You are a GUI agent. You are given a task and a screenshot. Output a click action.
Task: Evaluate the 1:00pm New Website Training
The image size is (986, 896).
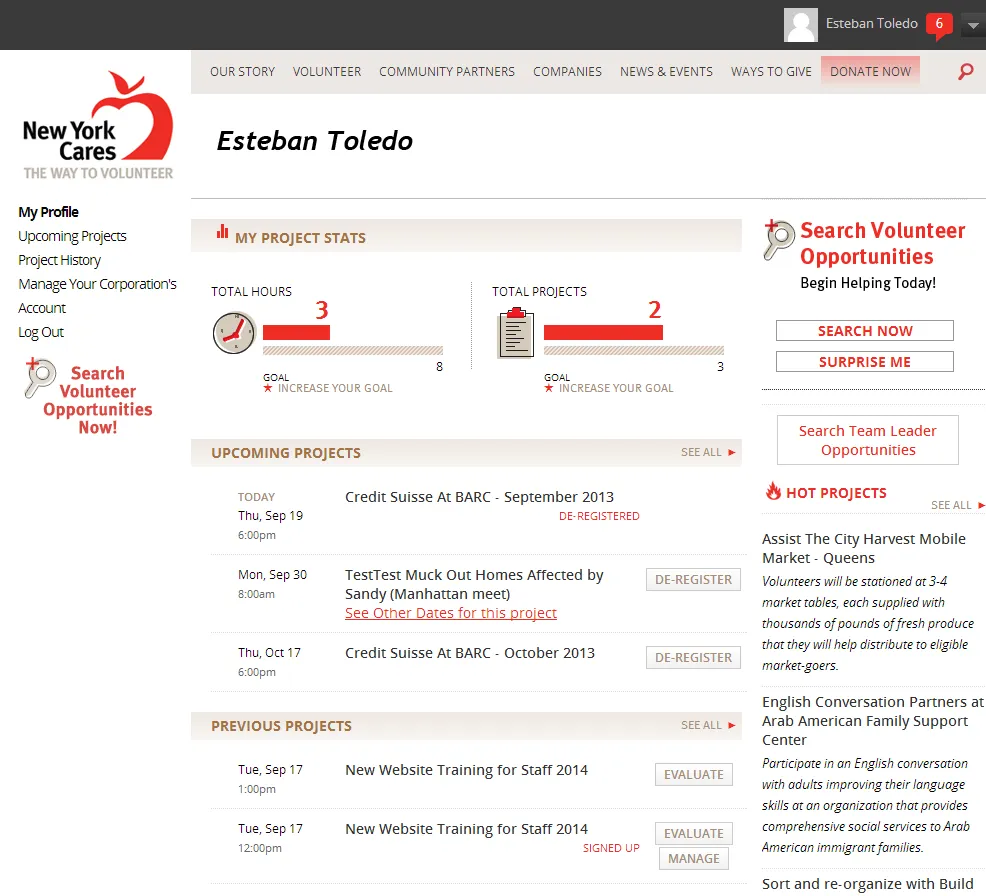tap(694, 774)
